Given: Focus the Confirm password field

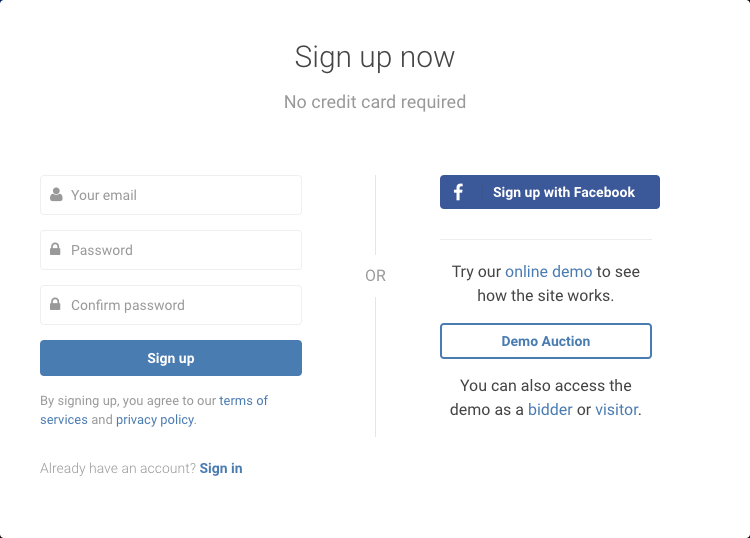Looking at the screenshot, I should point(171,305).
